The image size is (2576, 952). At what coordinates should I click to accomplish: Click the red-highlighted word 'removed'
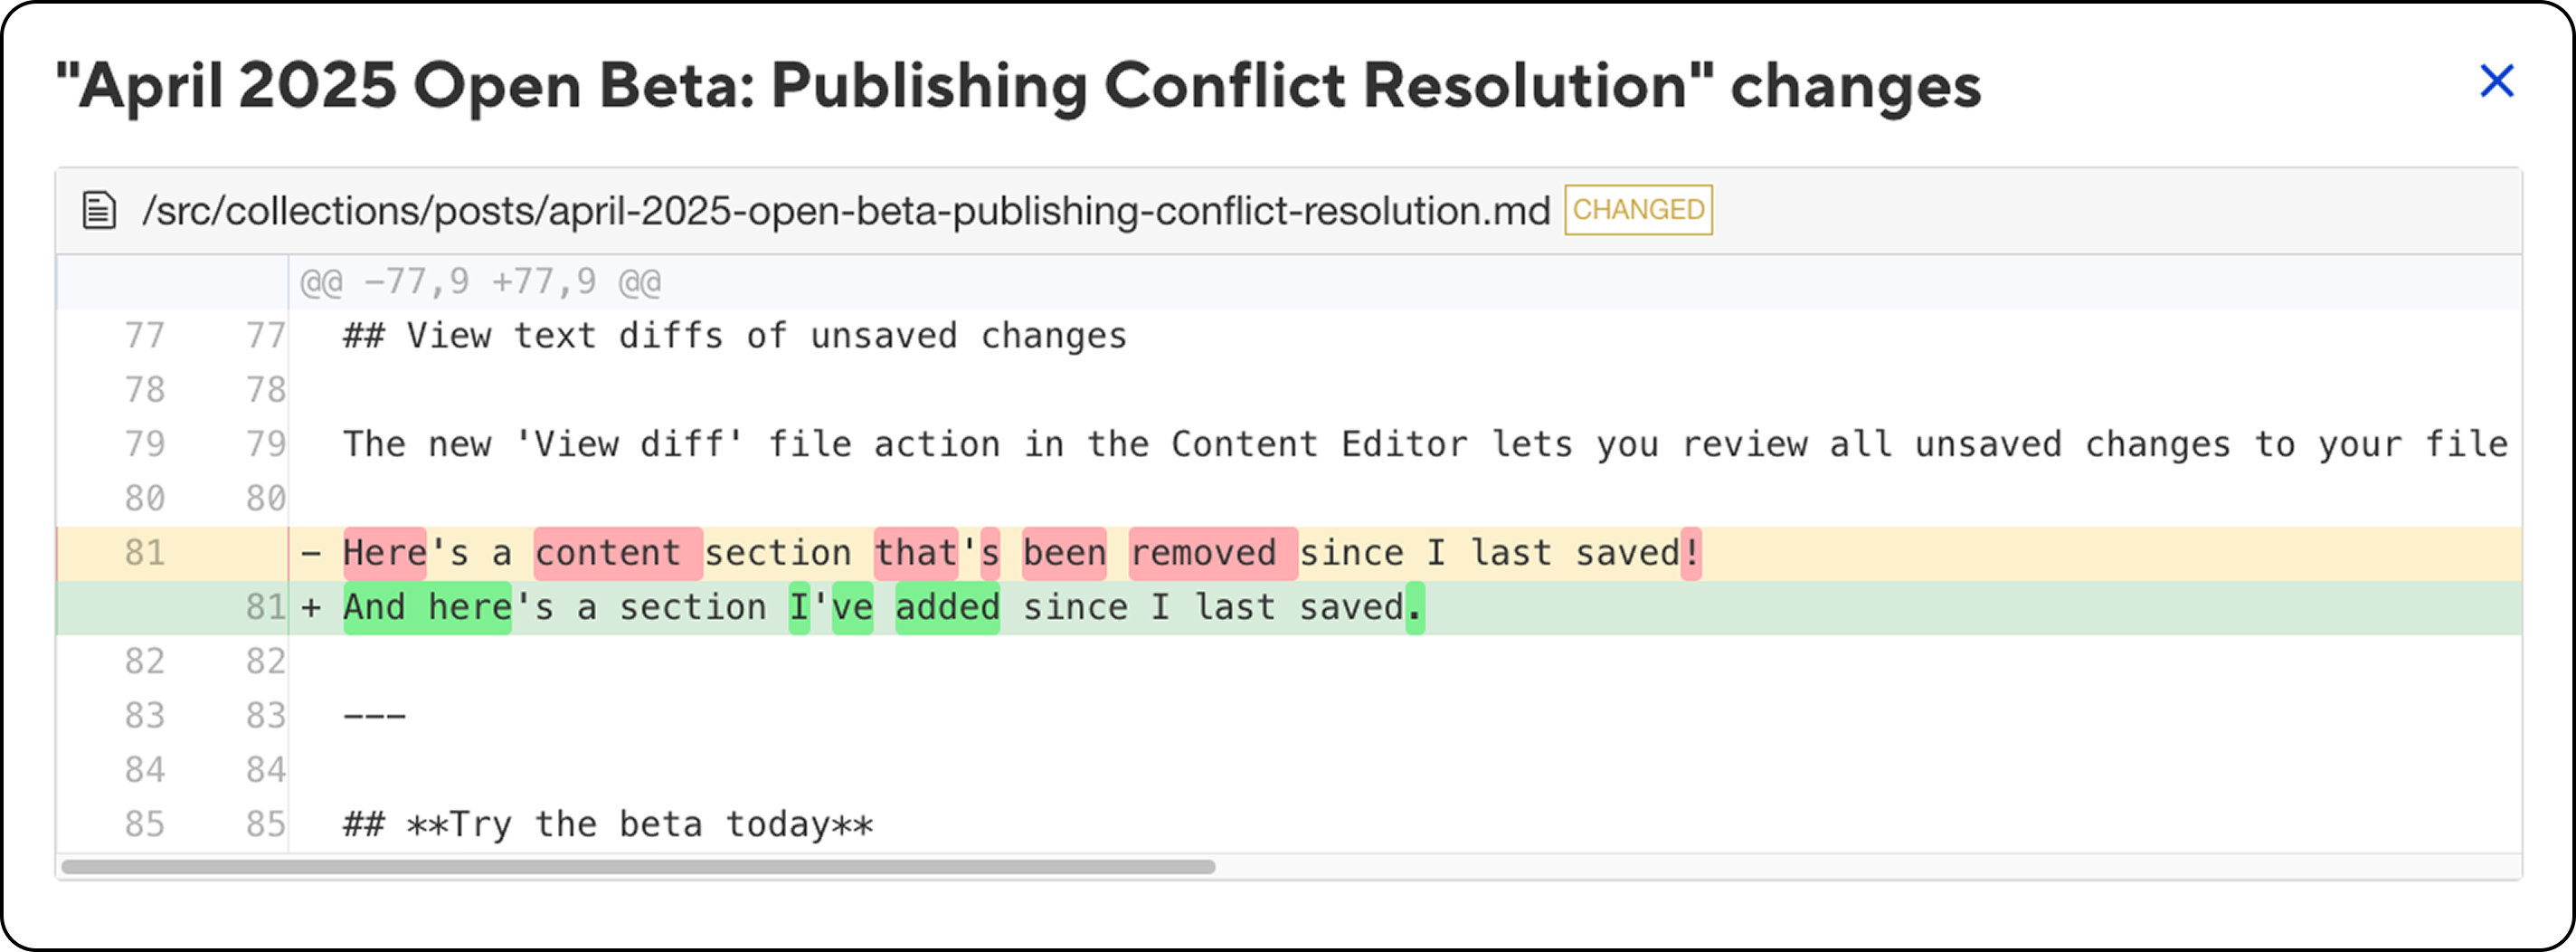tap(1204, 553)
